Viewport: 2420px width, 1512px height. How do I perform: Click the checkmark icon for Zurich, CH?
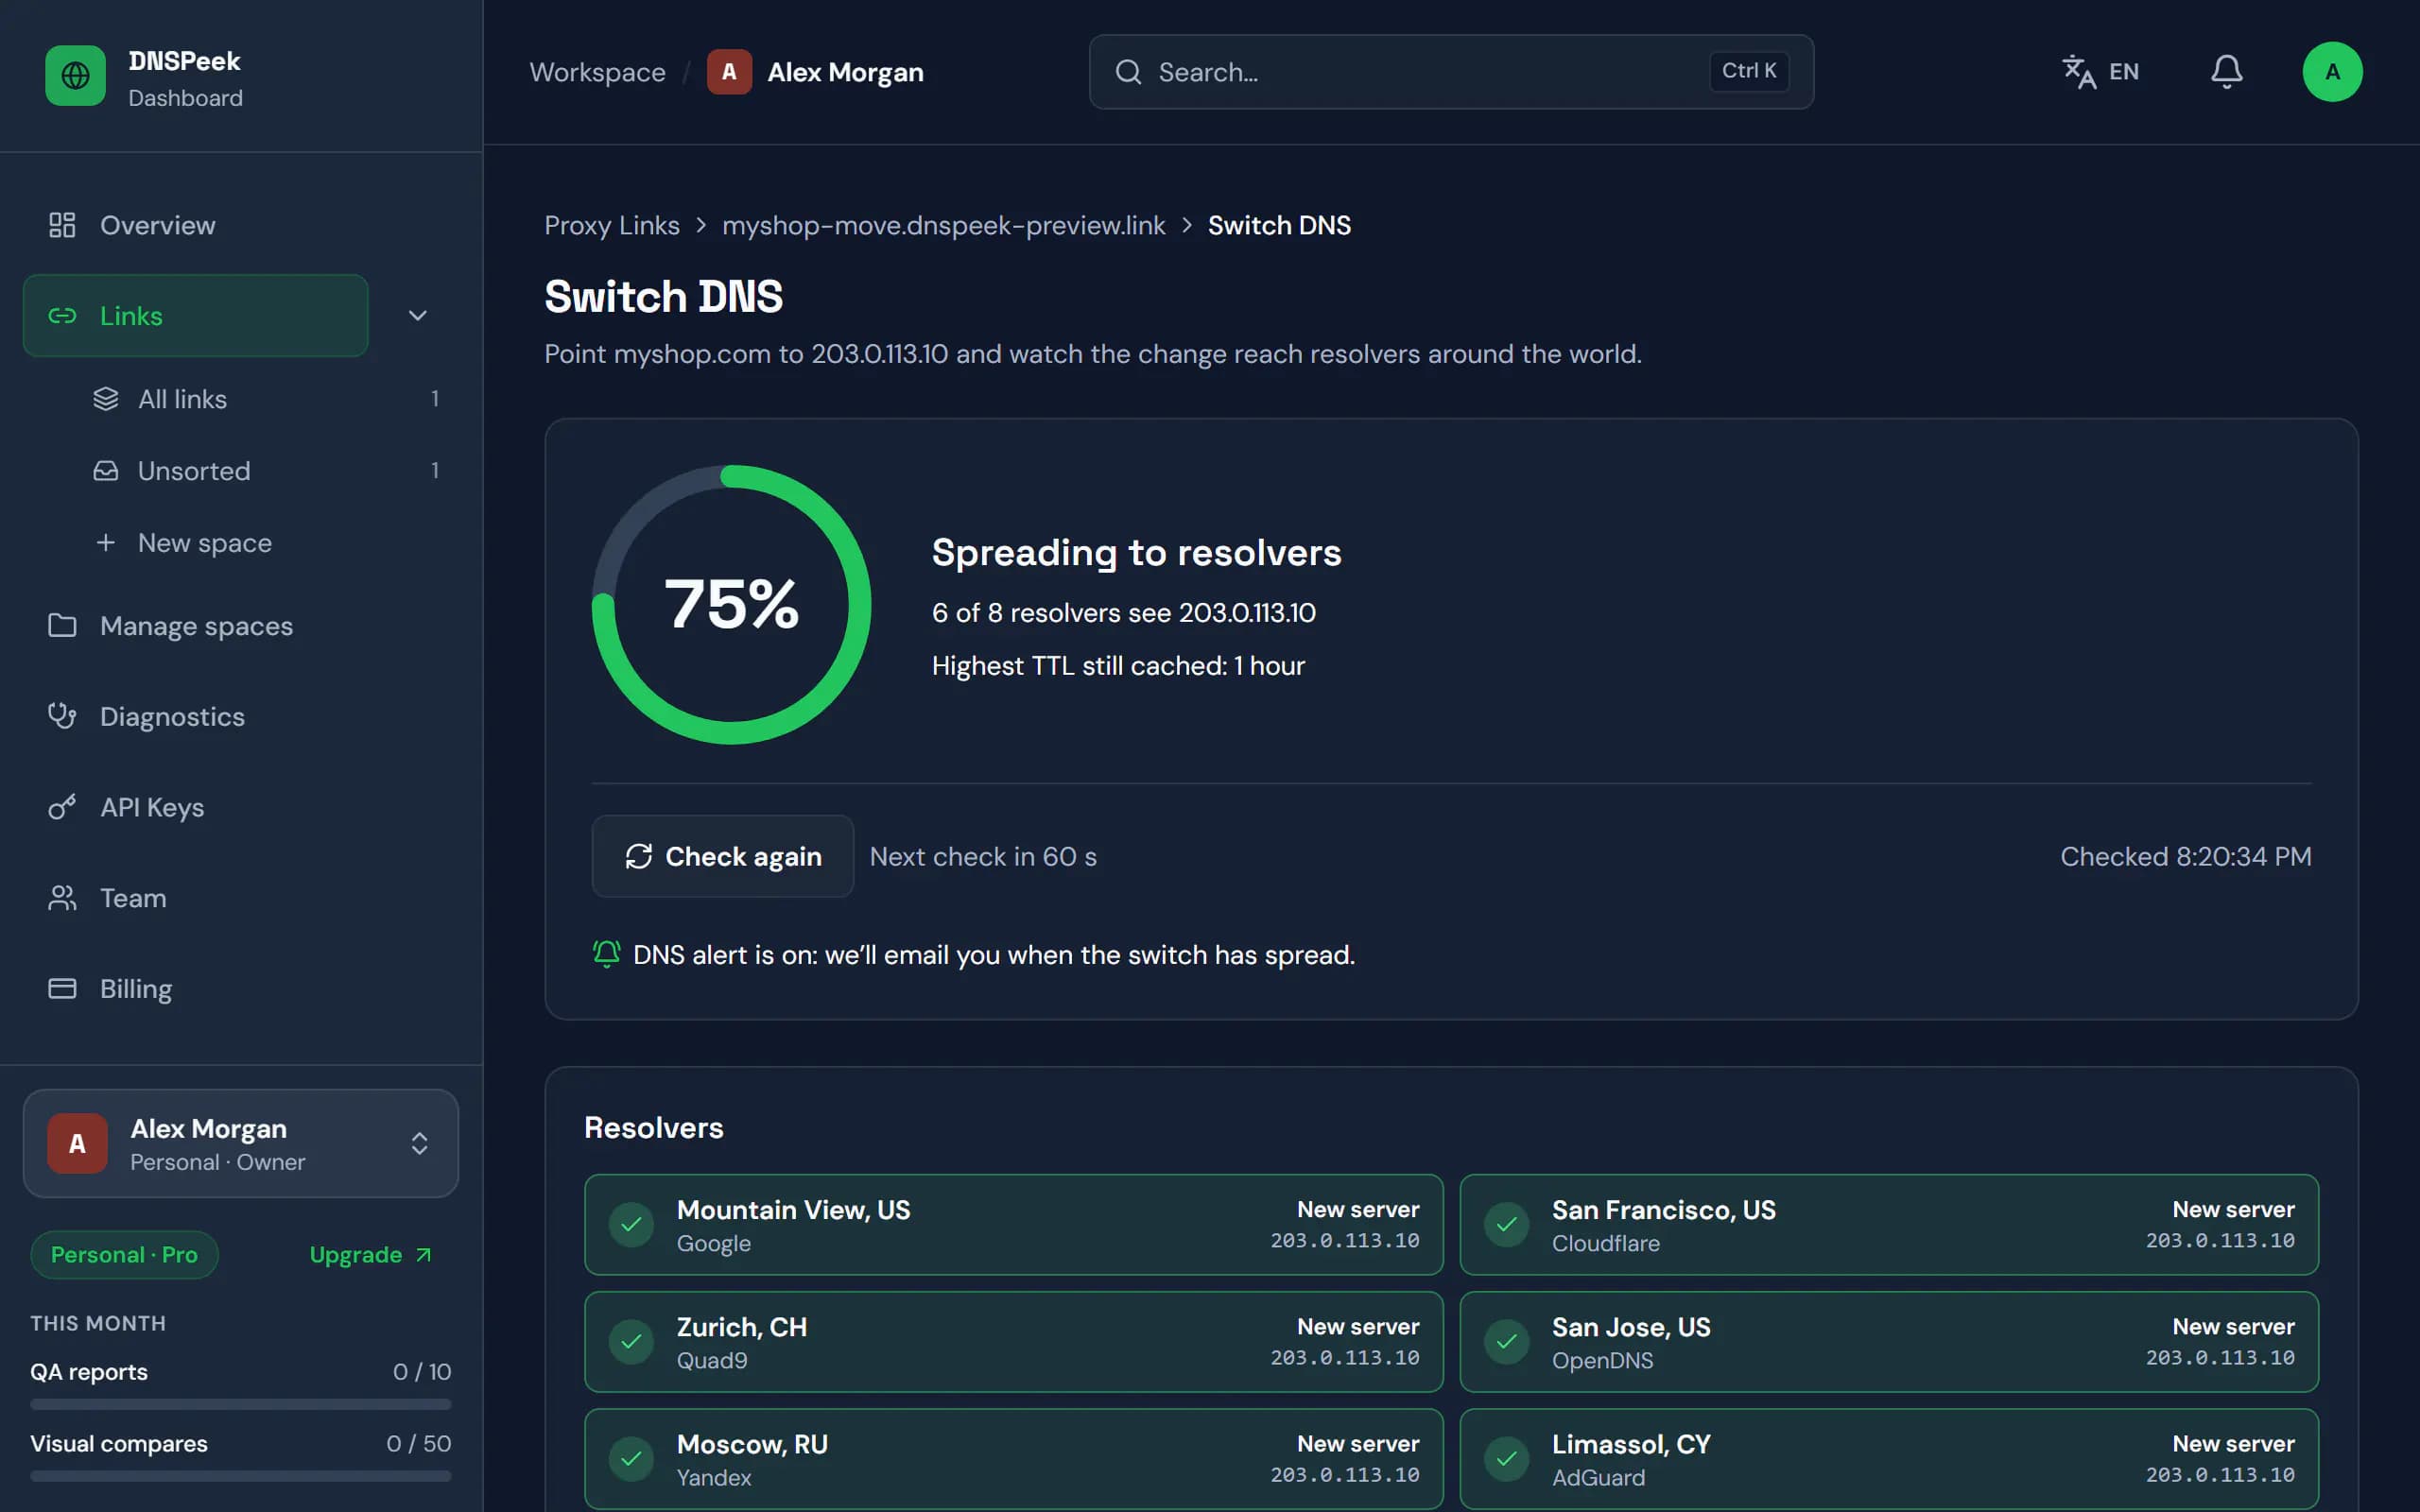[631, 1342]
